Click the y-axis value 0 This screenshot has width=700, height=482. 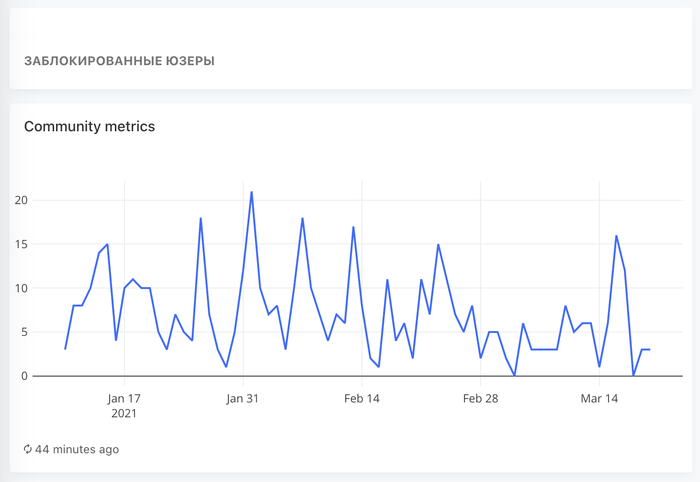(24, 377)
